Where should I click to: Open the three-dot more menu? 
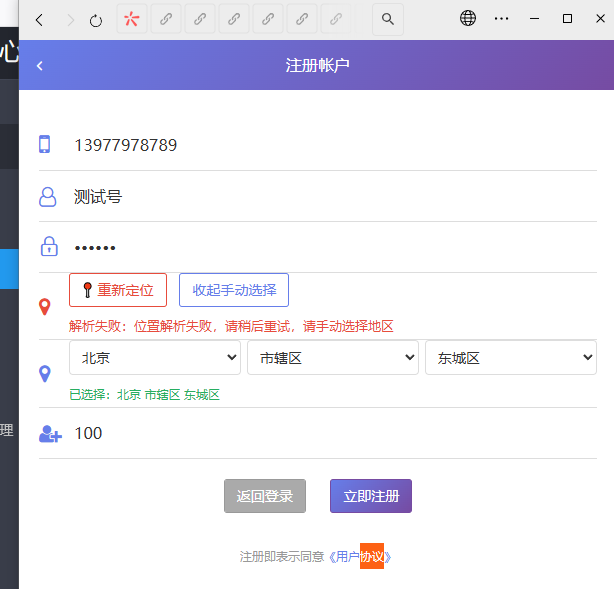[501, 18]
